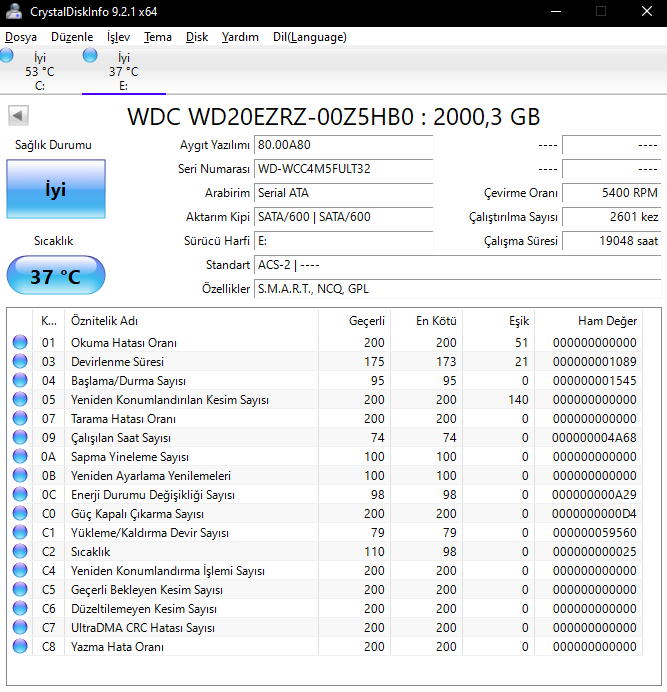Viewport: 667px width, 692px height.
Task: Click the Aktarım Kipi field SATA/600
Action: 343,217
